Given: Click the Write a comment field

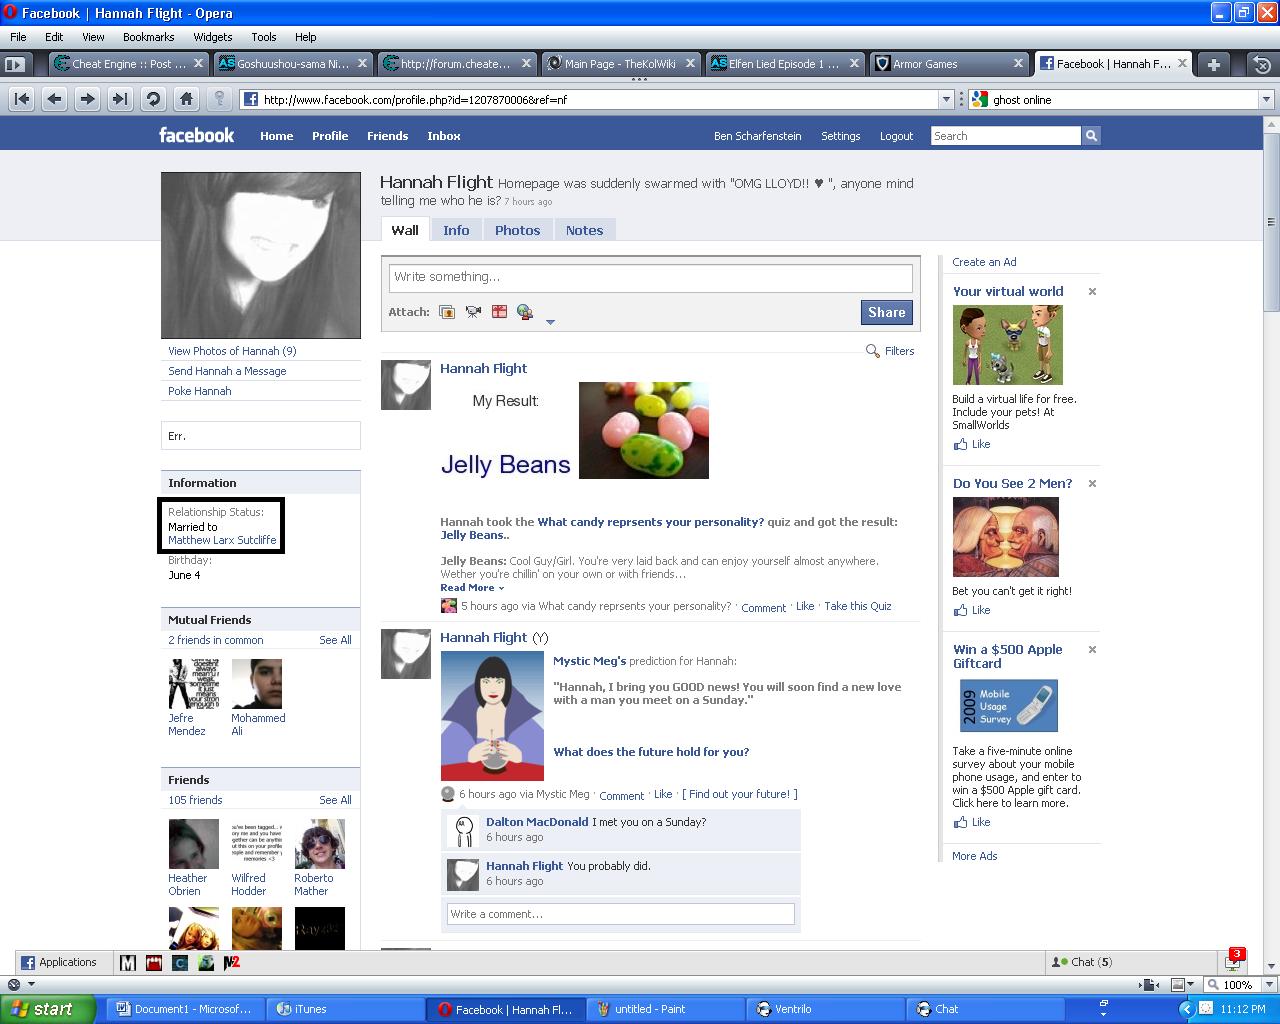Looking at the screenshot, I should click(x=620, y=914).
